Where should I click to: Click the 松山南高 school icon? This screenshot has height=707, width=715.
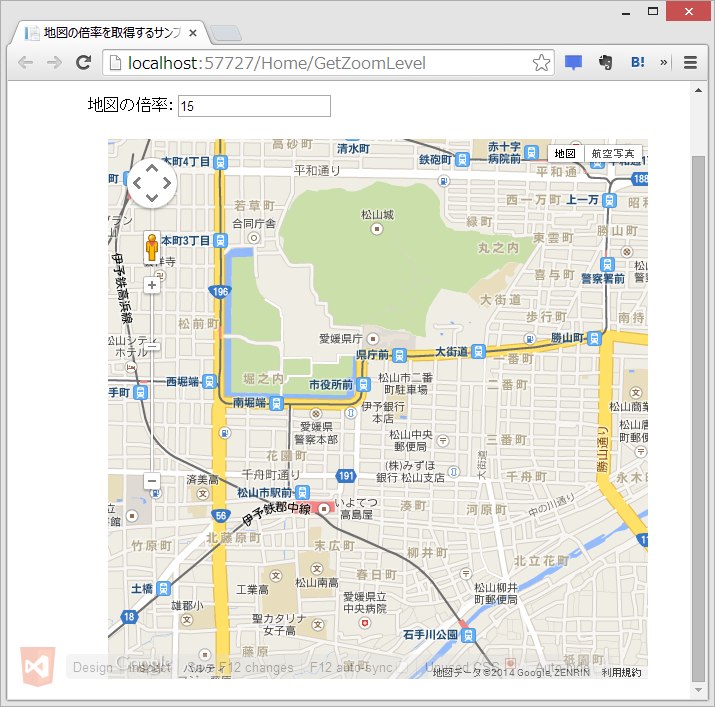click(317, 568)
